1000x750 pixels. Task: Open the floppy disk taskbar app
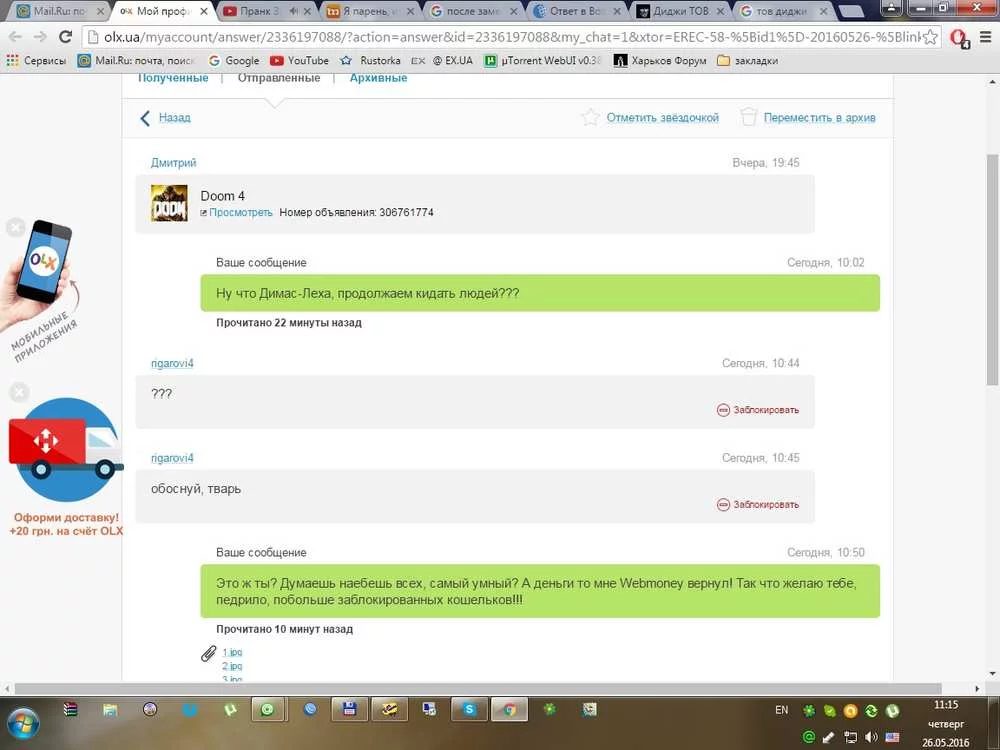click(349, 709)
